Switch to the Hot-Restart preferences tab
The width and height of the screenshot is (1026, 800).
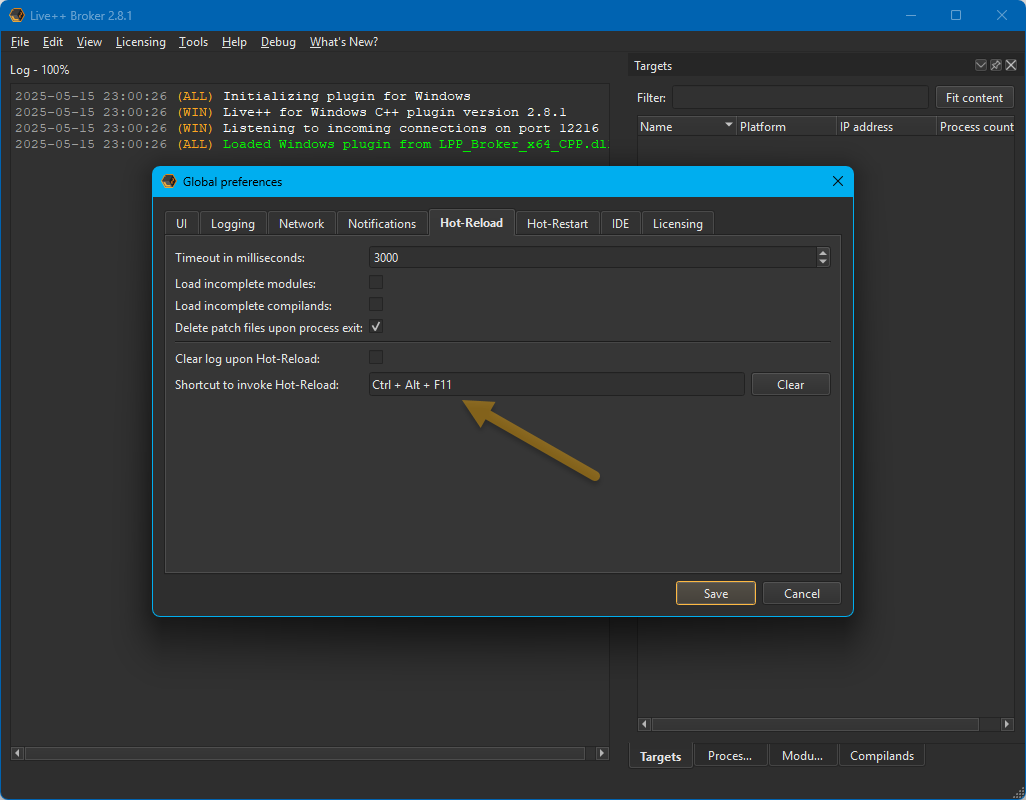click(x=557, y=224)
